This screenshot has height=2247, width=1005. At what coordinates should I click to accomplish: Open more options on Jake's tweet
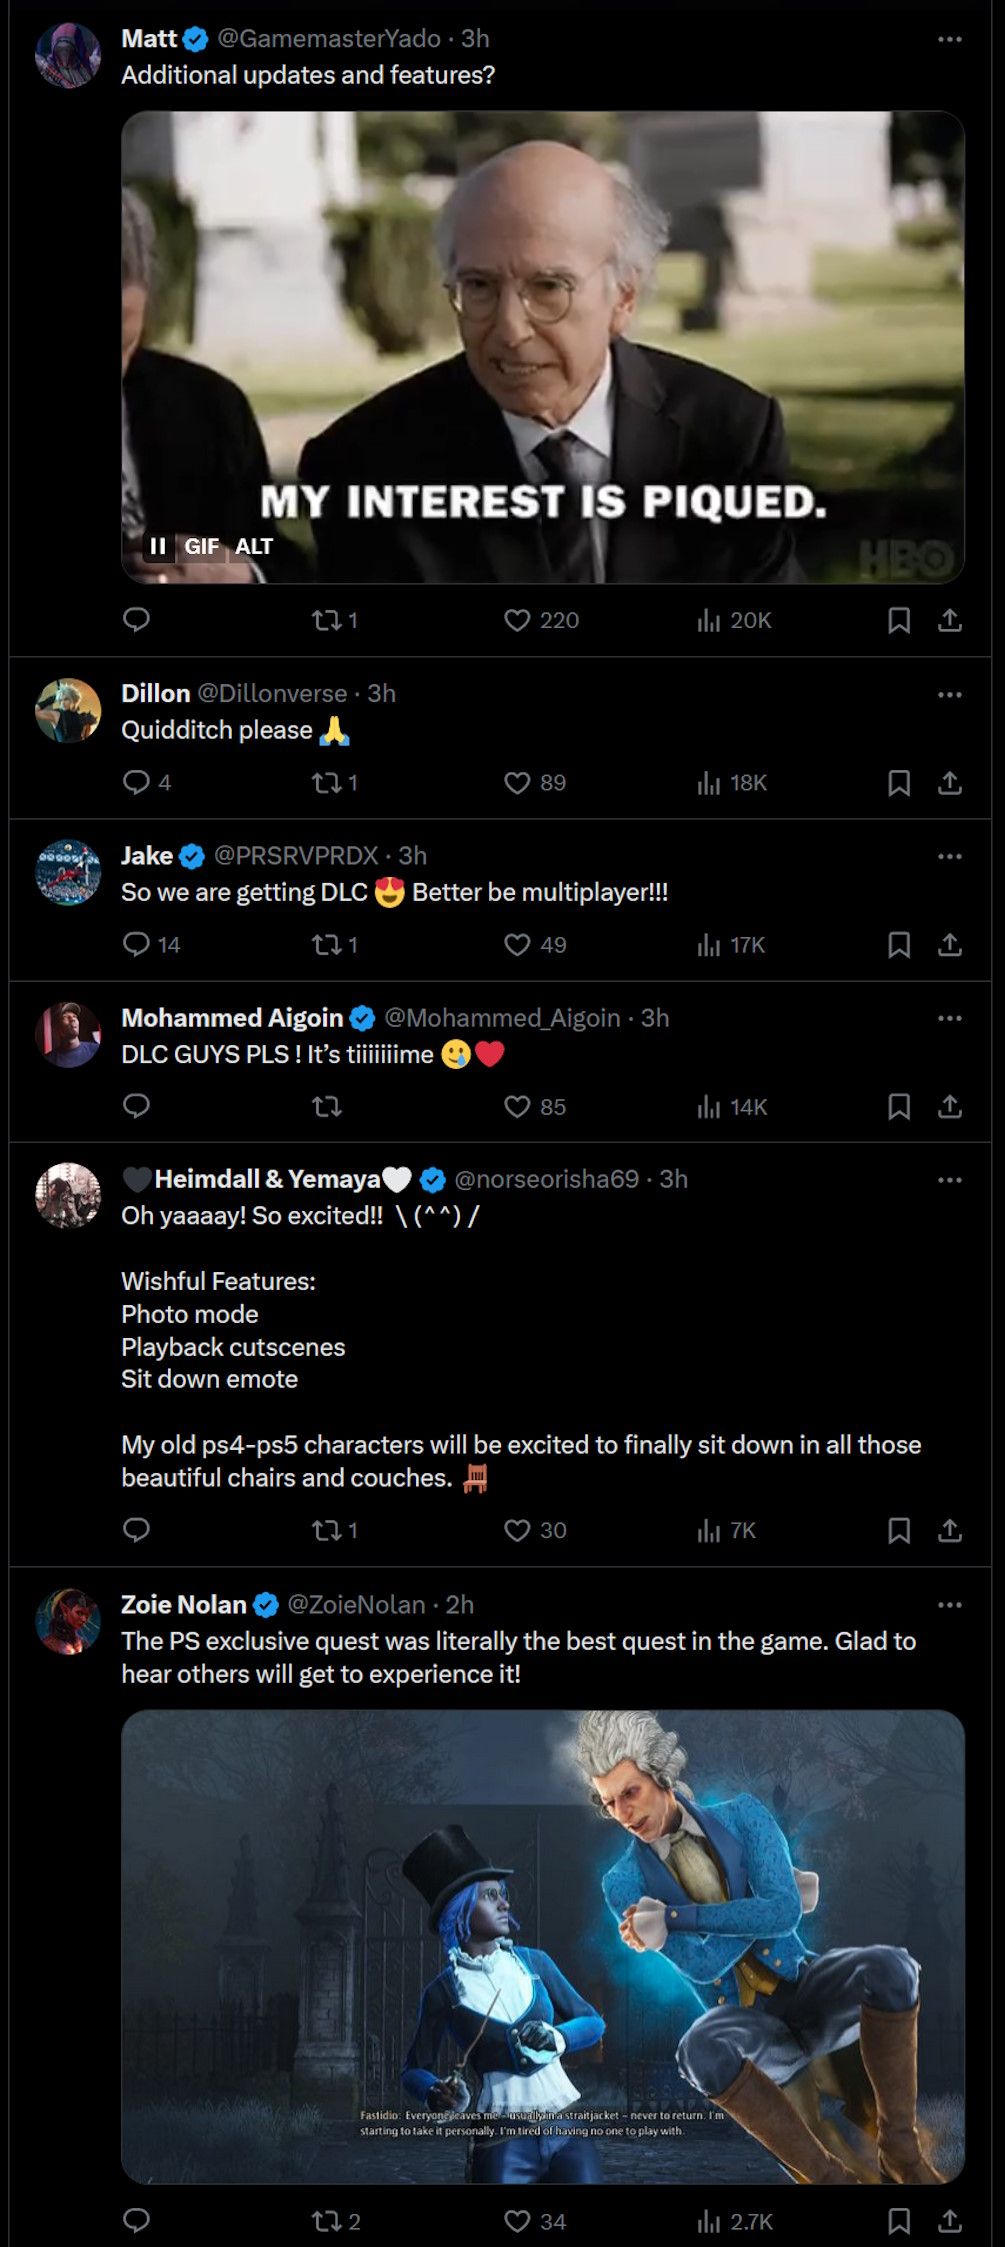pos(949,856)
